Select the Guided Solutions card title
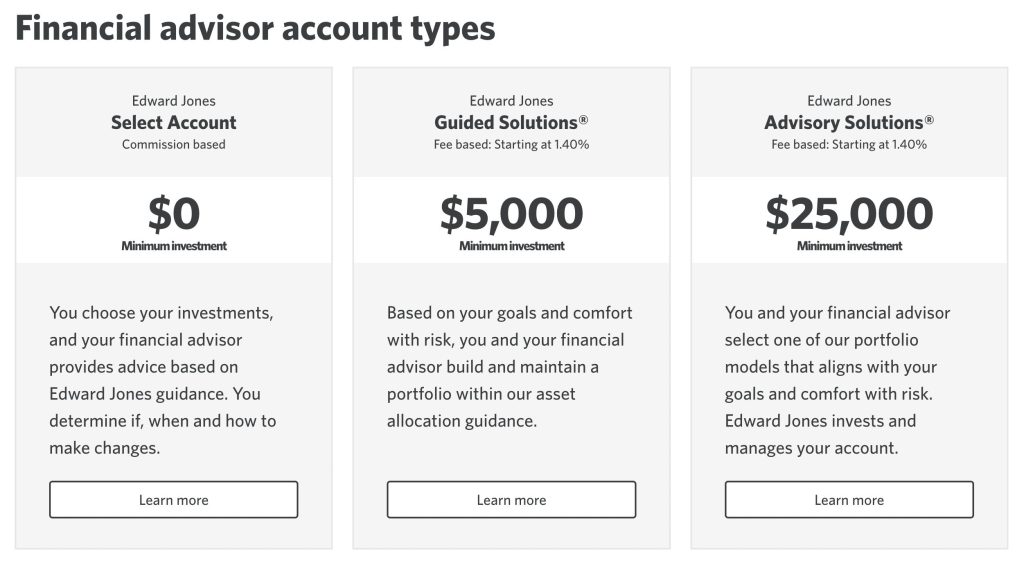 (511, 123)
